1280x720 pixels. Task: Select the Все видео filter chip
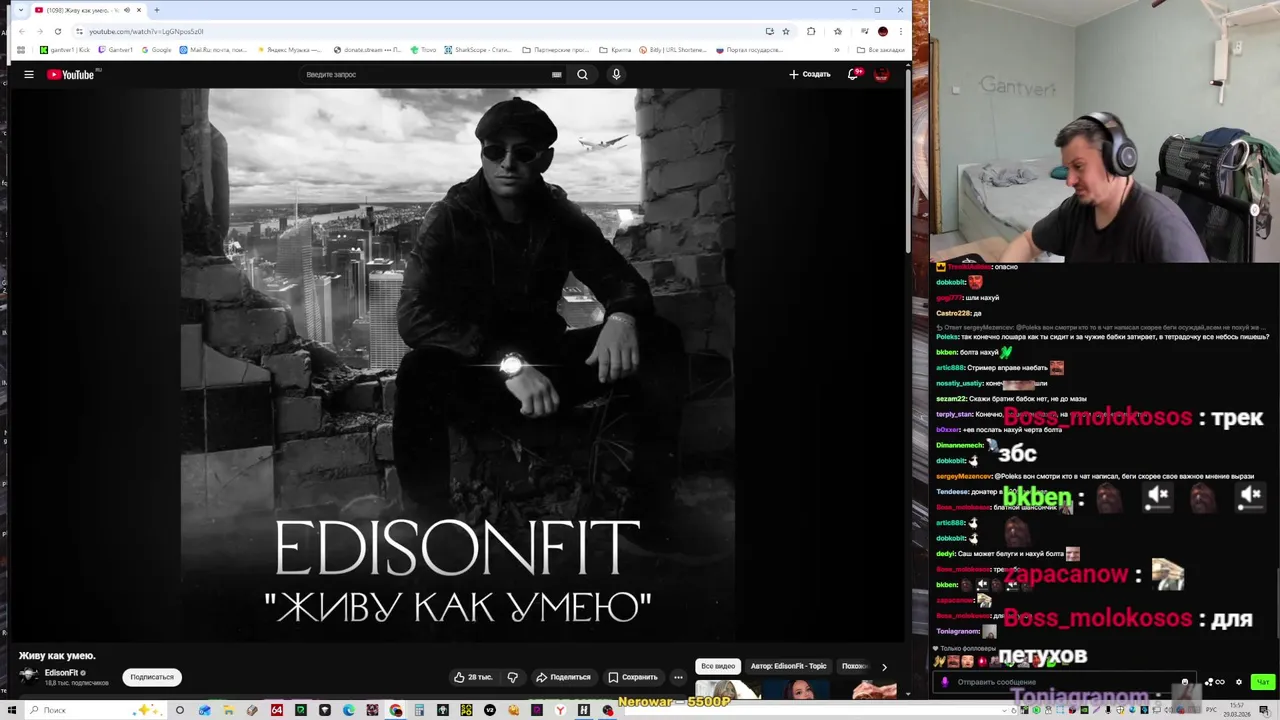(x=718, y=666)
